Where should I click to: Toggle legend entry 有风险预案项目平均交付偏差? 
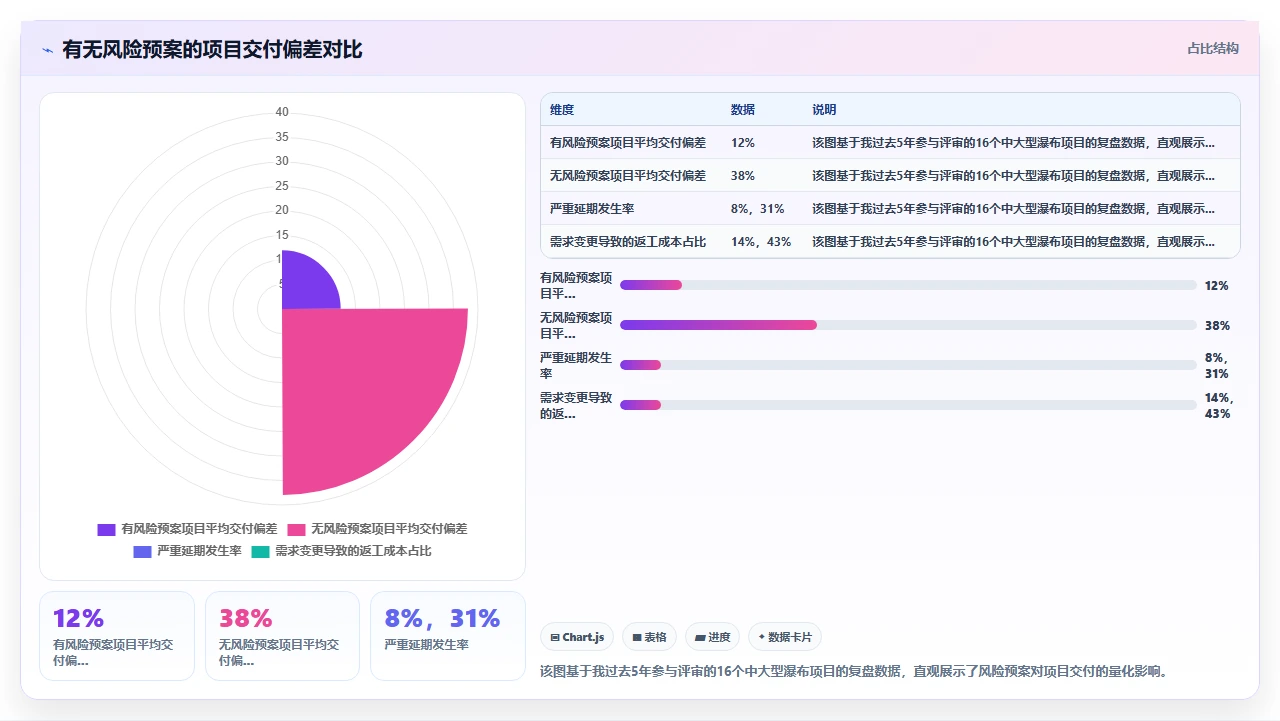[187, 529]
